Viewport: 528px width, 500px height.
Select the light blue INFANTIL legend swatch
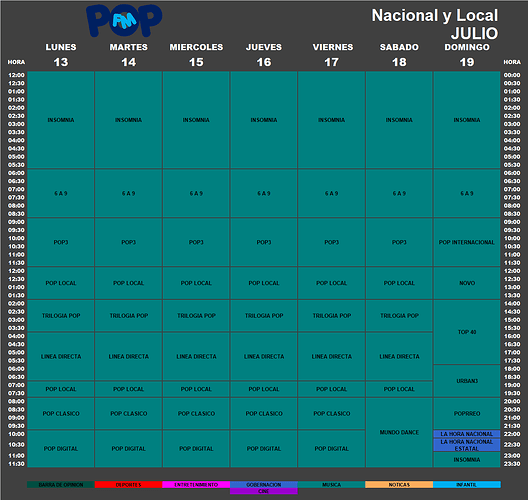(x=467, y=485)
